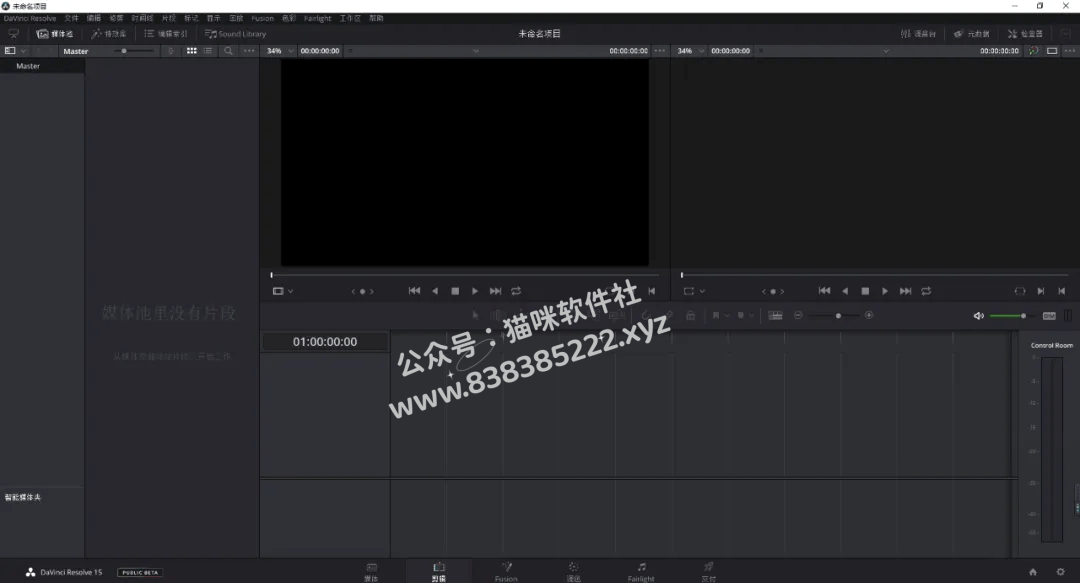Toggle loop playback in source viewer
1080x583 pixels.
516,291
